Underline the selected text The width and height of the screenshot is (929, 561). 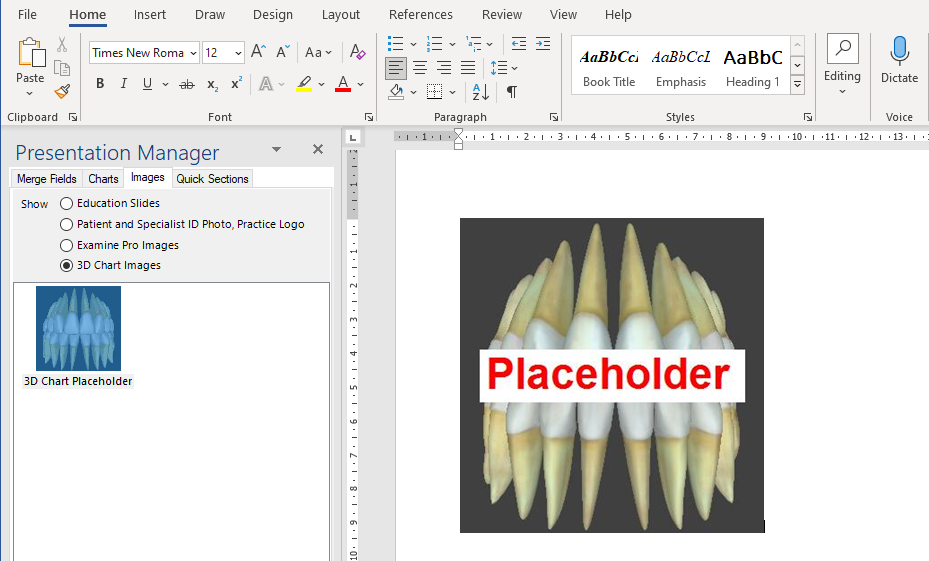[148, 84]
